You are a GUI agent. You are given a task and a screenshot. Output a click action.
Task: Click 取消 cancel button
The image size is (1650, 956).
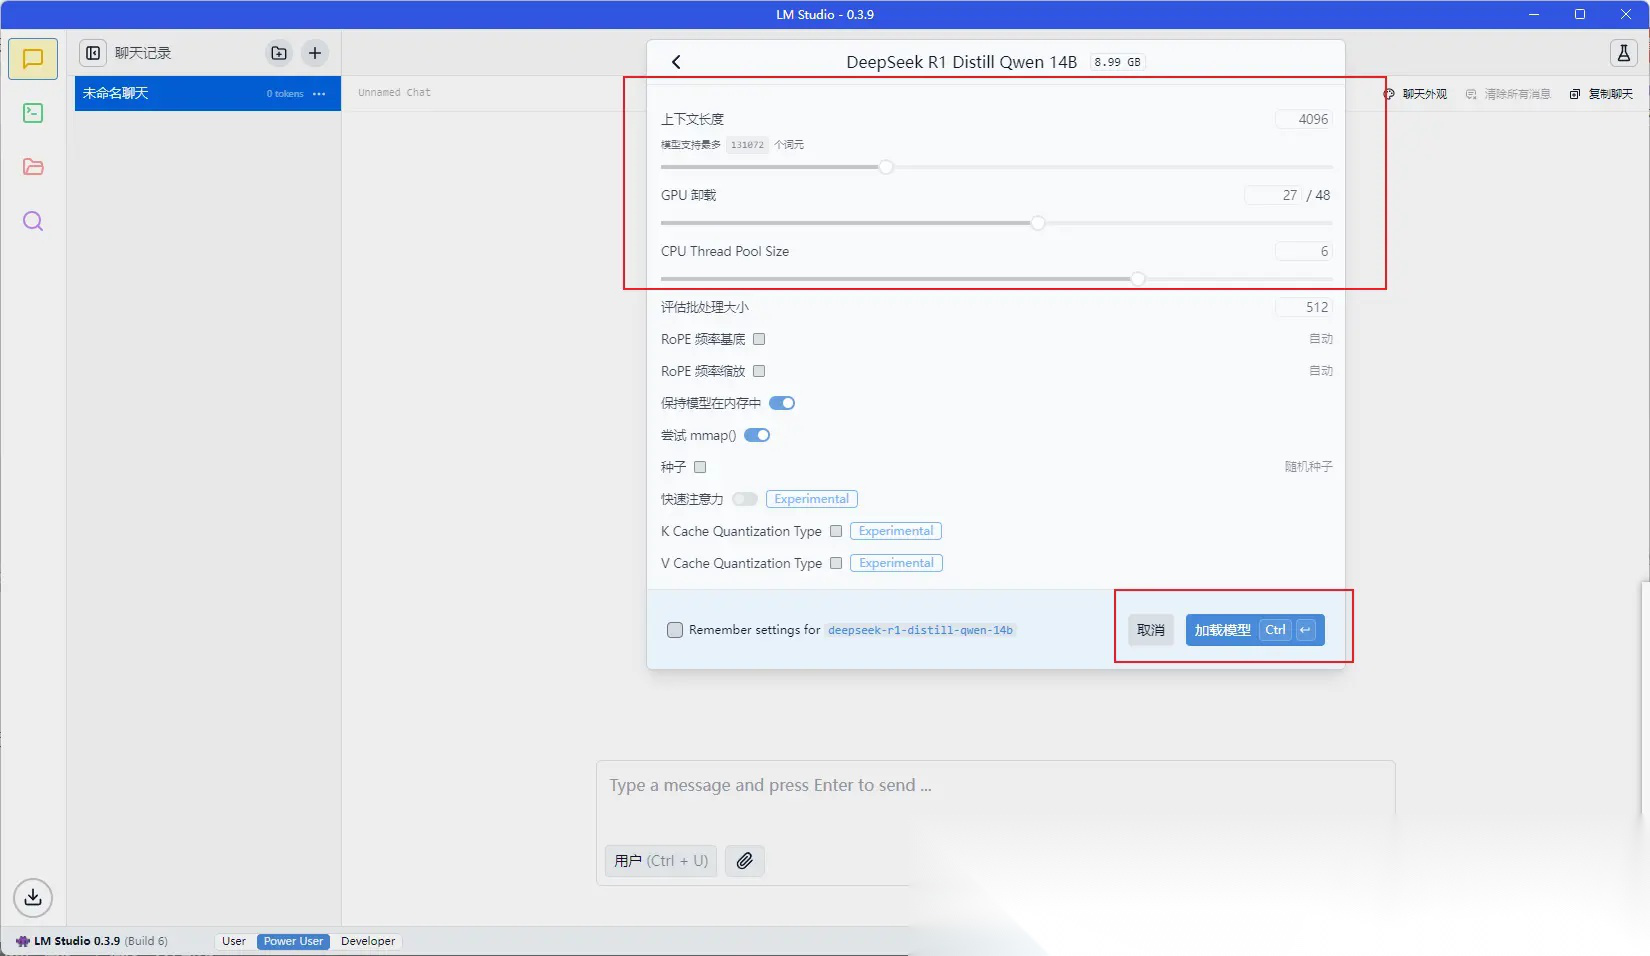point(1151,630)
